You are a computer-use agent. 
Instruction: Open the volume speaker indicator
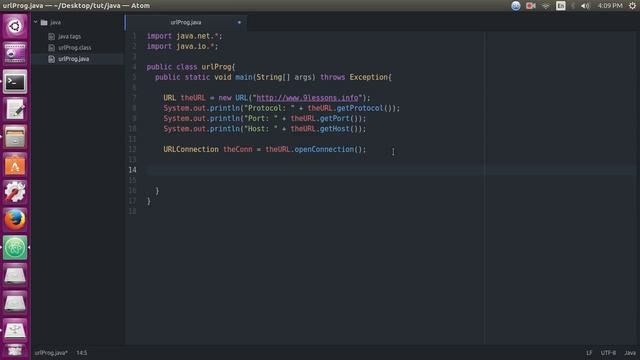[585, 6]
